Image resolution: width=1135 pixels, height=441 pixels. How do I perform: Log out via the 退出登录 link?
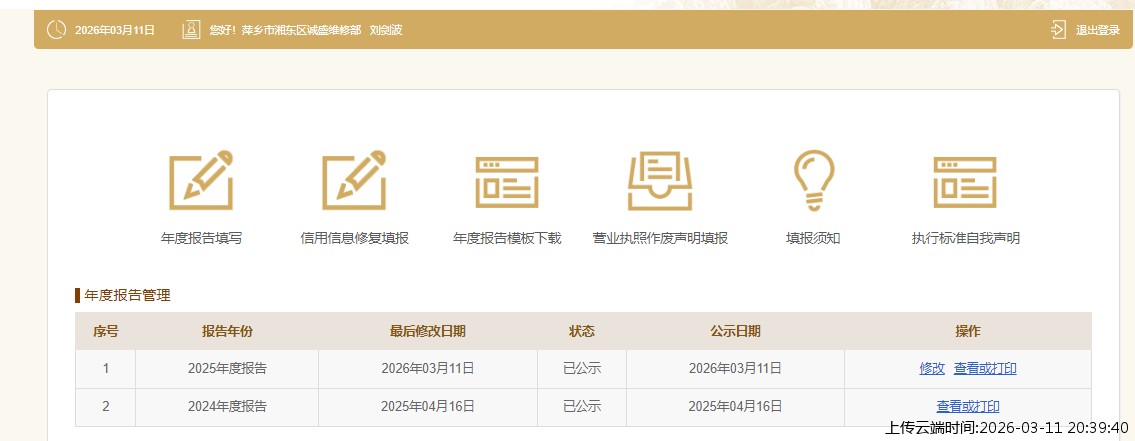pyautogui.click(x=1097, y=30)
